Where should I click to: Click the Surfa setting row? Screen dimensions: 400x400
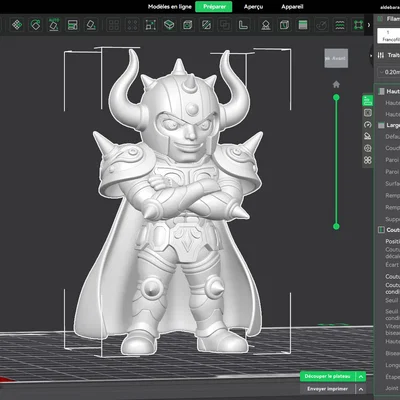392,184
